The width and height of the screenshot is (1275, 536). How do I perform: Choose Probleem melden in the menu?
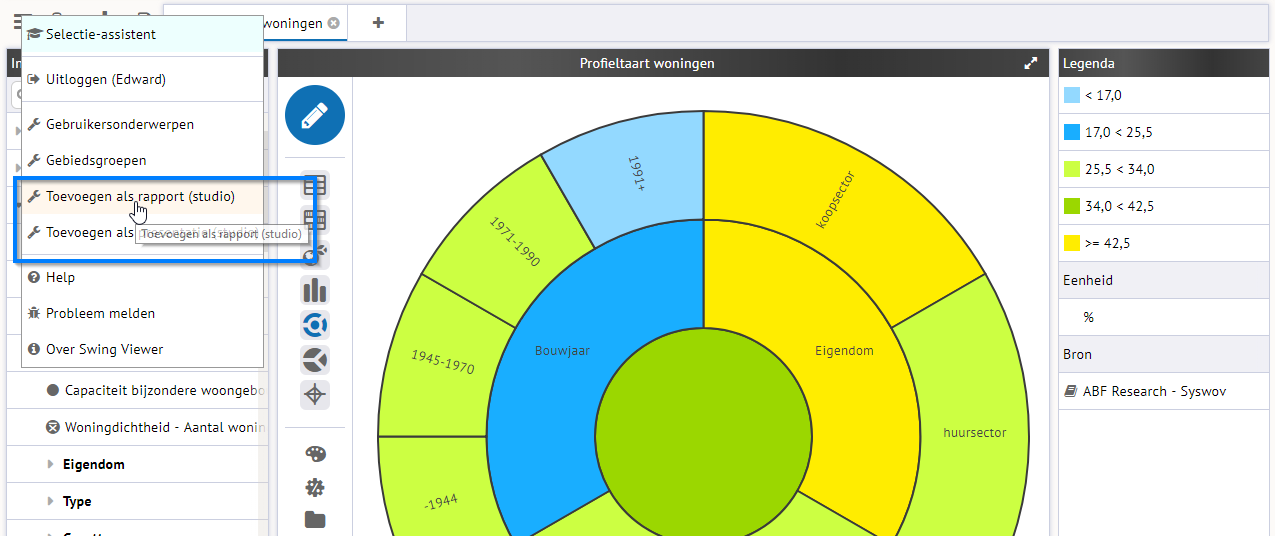point(142,313)
